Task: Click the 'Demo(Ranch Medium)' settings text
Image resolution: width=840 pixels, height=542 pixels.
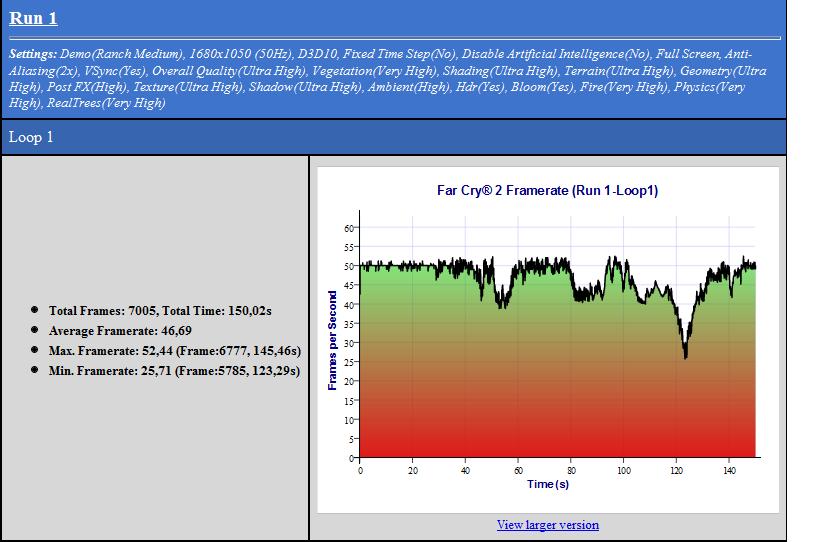Action: [122, 54]
